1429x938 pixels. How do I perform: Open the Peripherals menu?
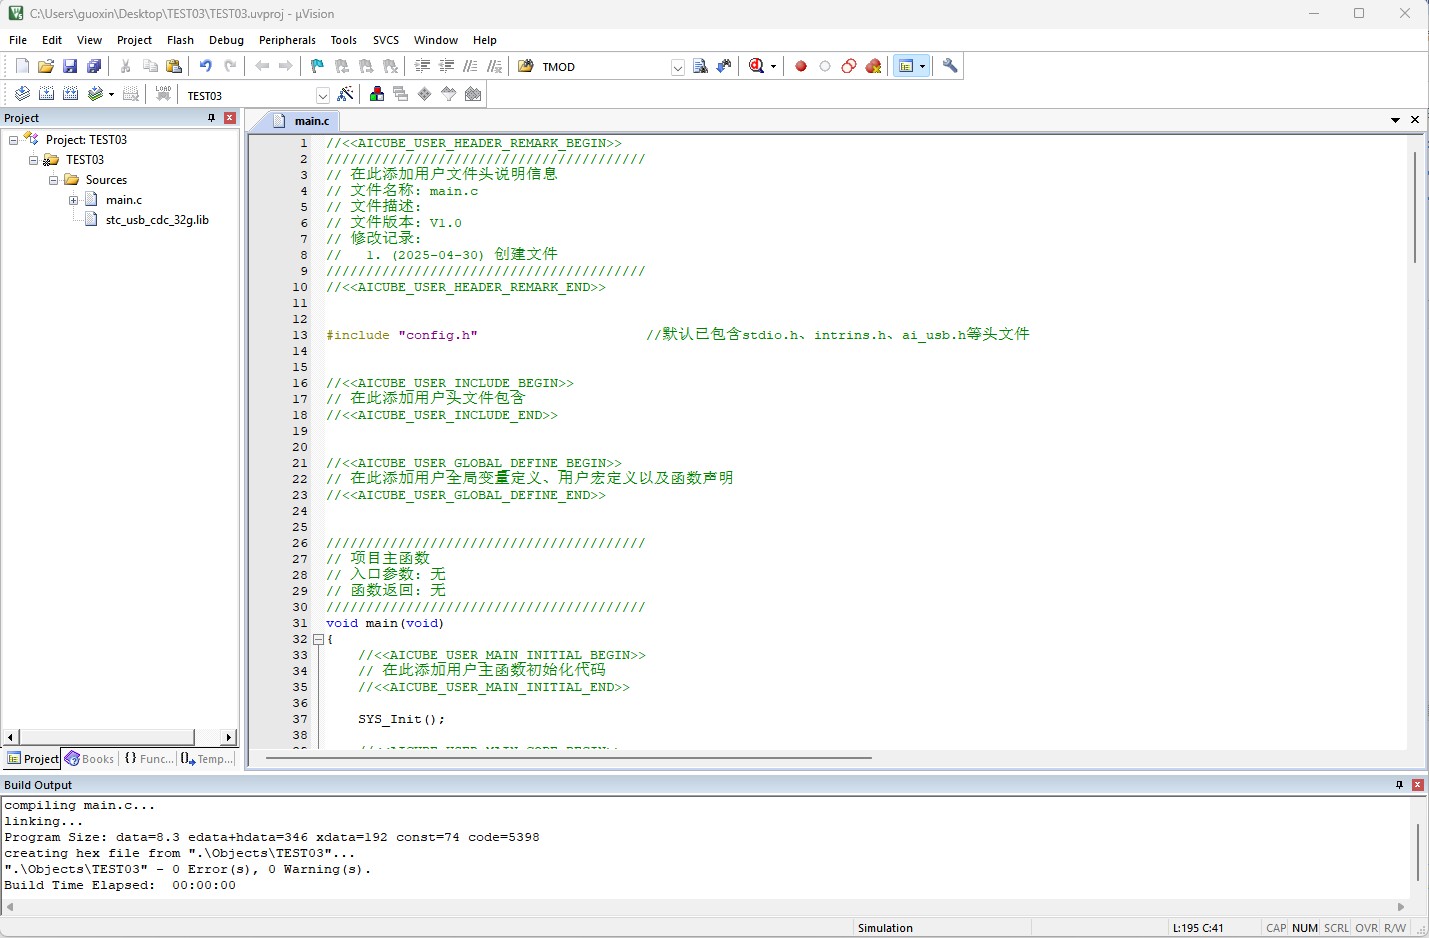coord(287,40)
